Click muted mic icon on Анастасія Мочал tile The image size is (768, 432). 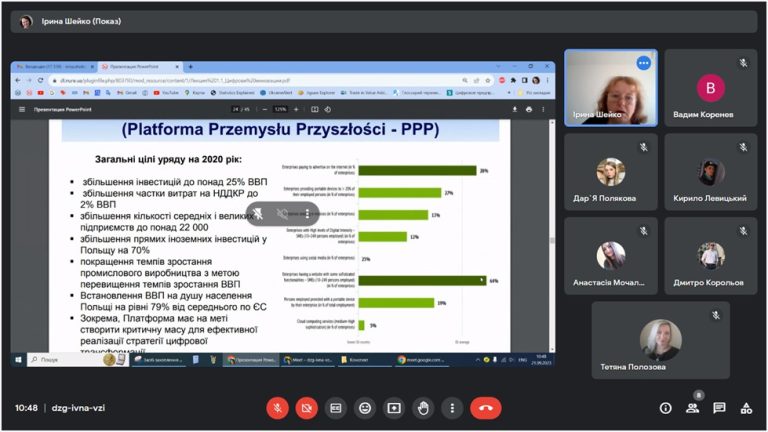point(644,231)
